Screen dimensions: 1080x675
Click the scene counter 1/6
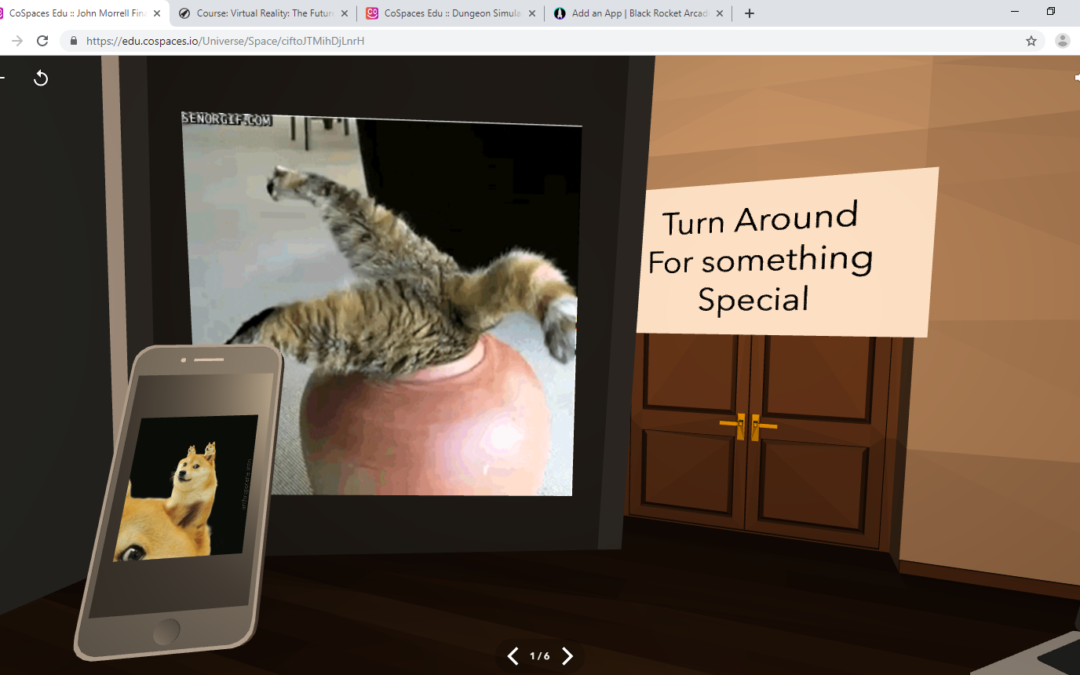(x=540, y=656)
